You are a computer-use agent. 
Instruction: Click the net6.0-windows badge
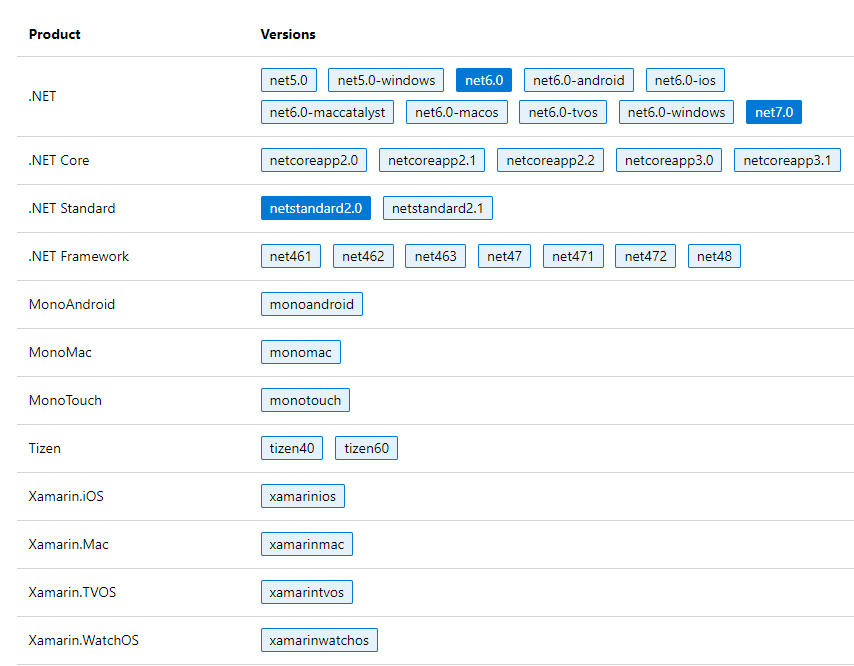coord(676,112)
